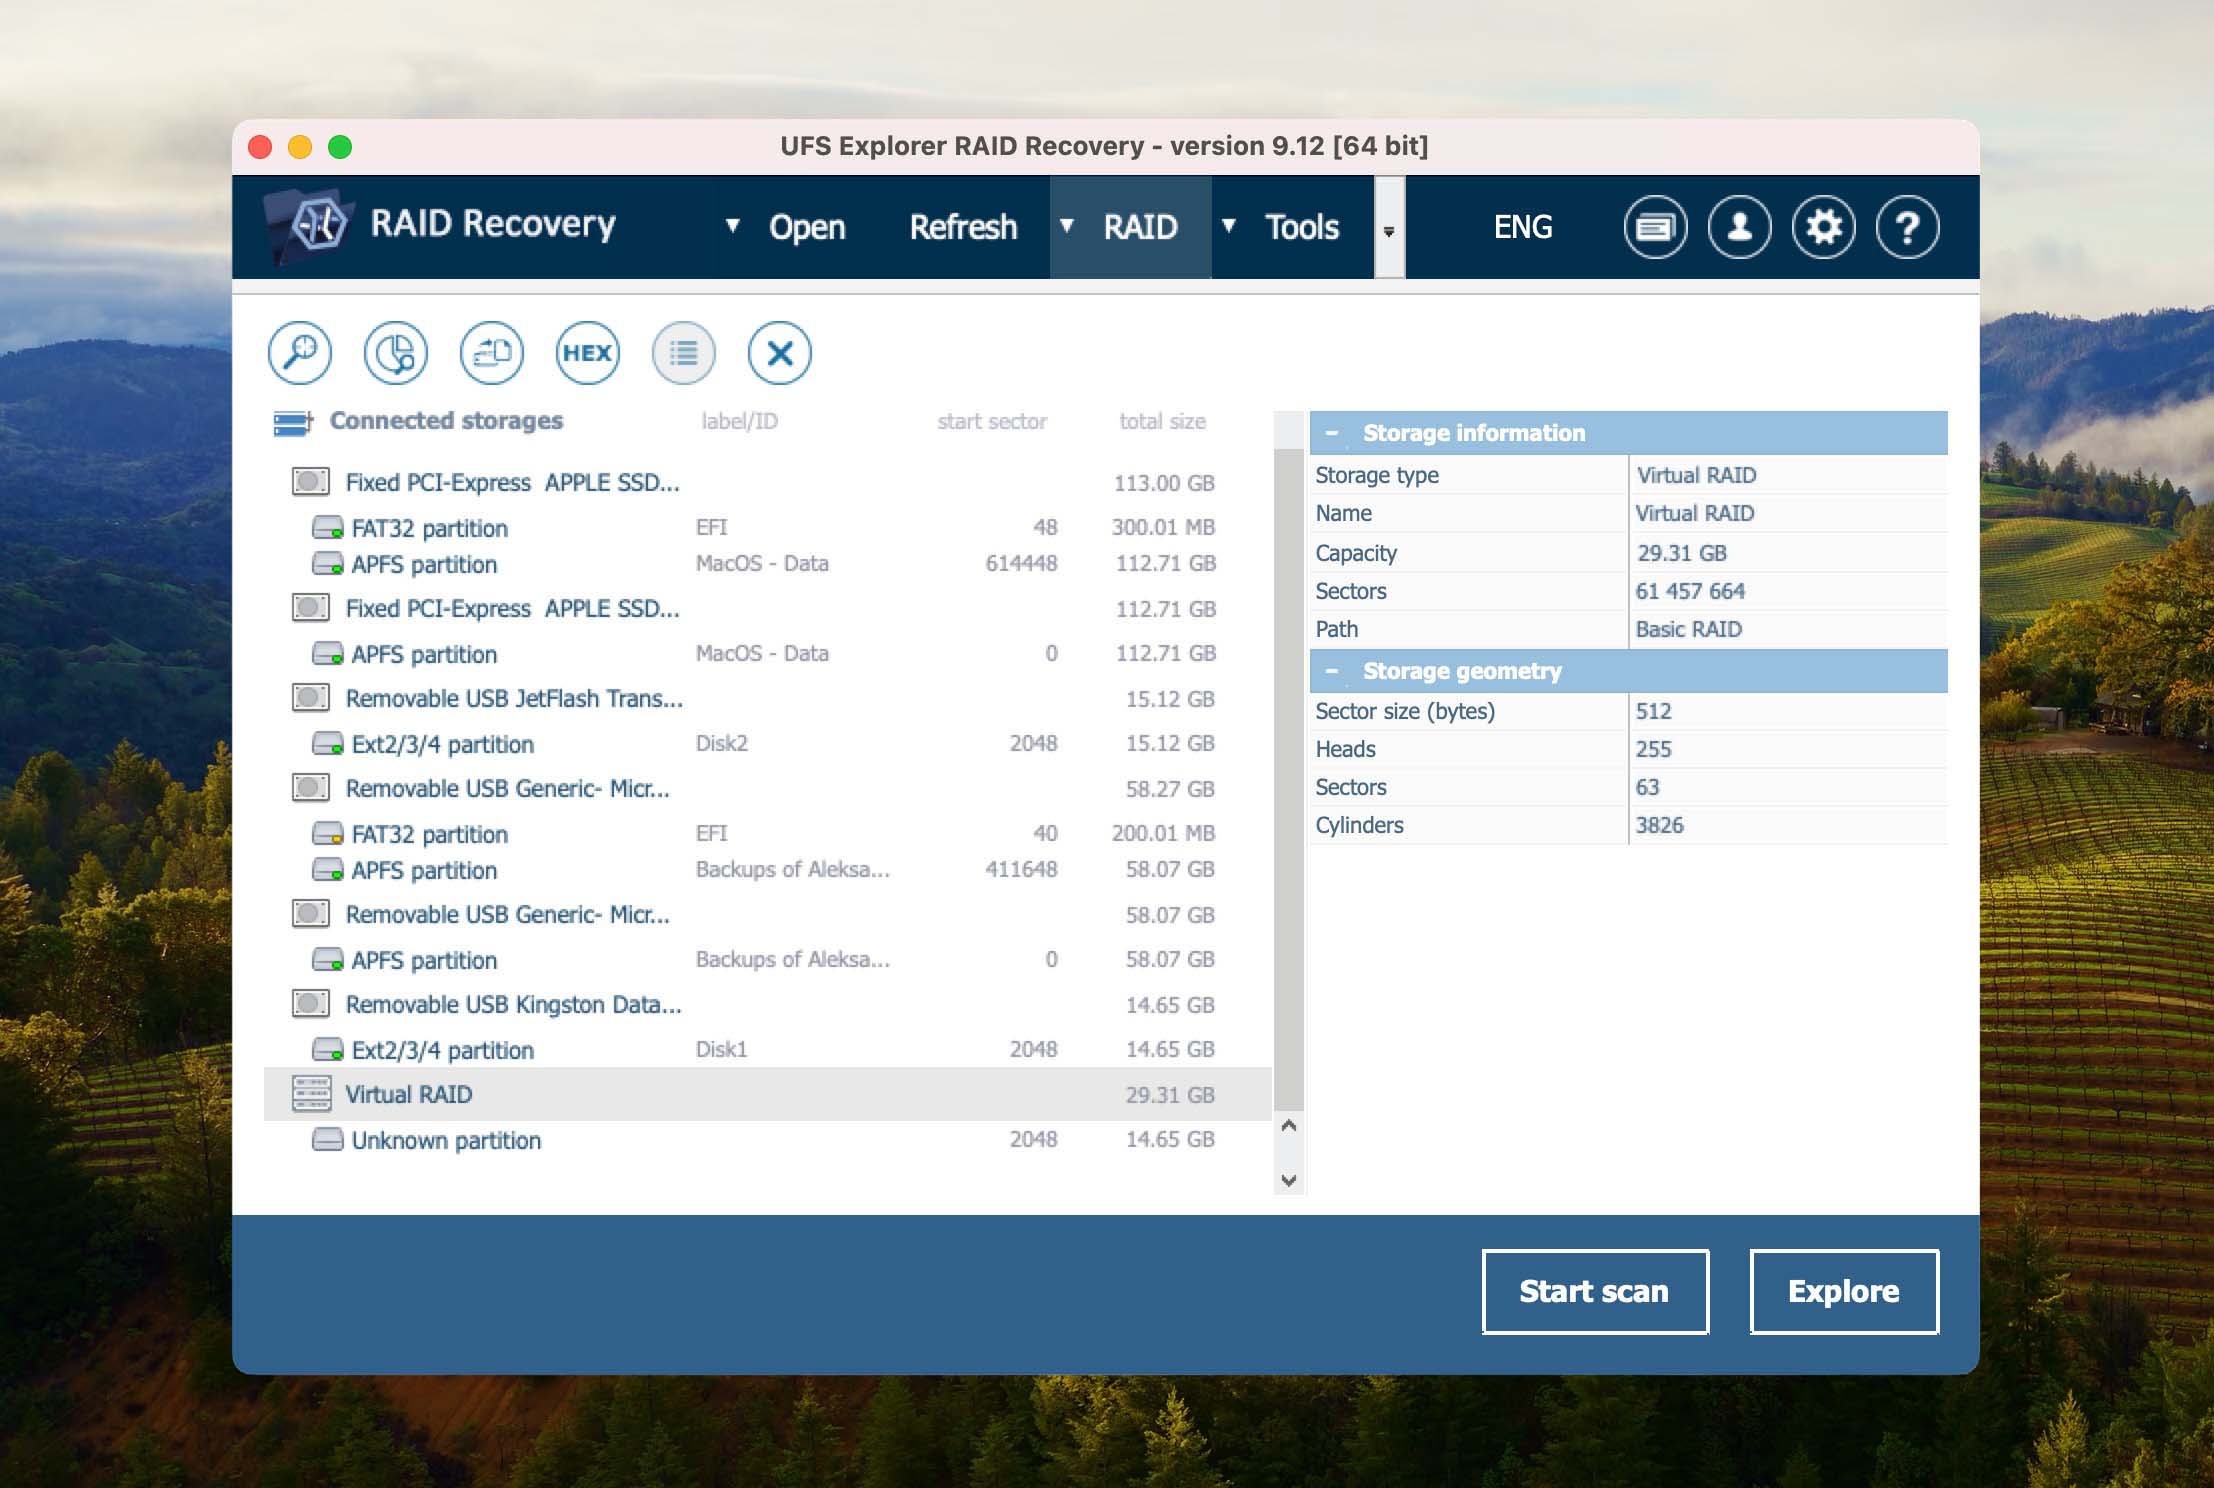Collapse the Storage geometry section
This screenshot has width=2214, height=1488.
point(1331,671)
